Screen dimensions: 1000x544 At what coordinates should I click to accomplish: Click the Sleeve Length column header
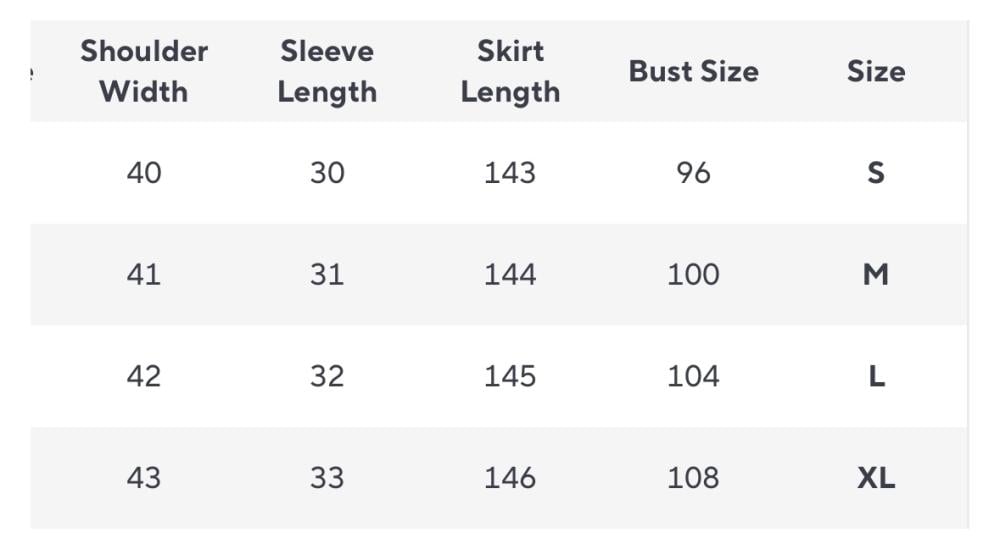(x=327, y=71)
